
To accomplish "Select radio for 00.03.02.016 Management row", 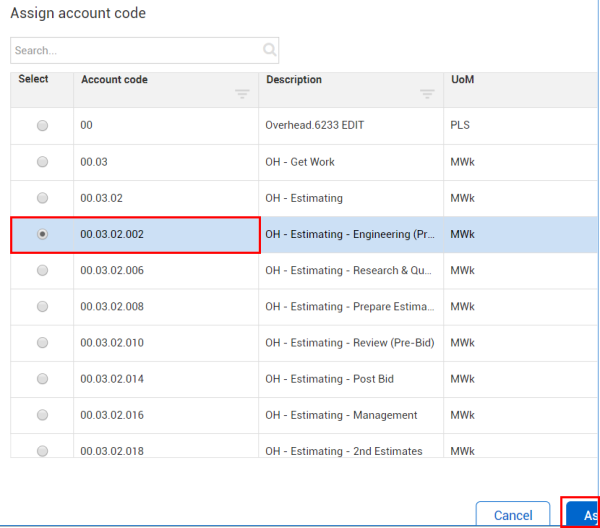I will tap(42, 415).
